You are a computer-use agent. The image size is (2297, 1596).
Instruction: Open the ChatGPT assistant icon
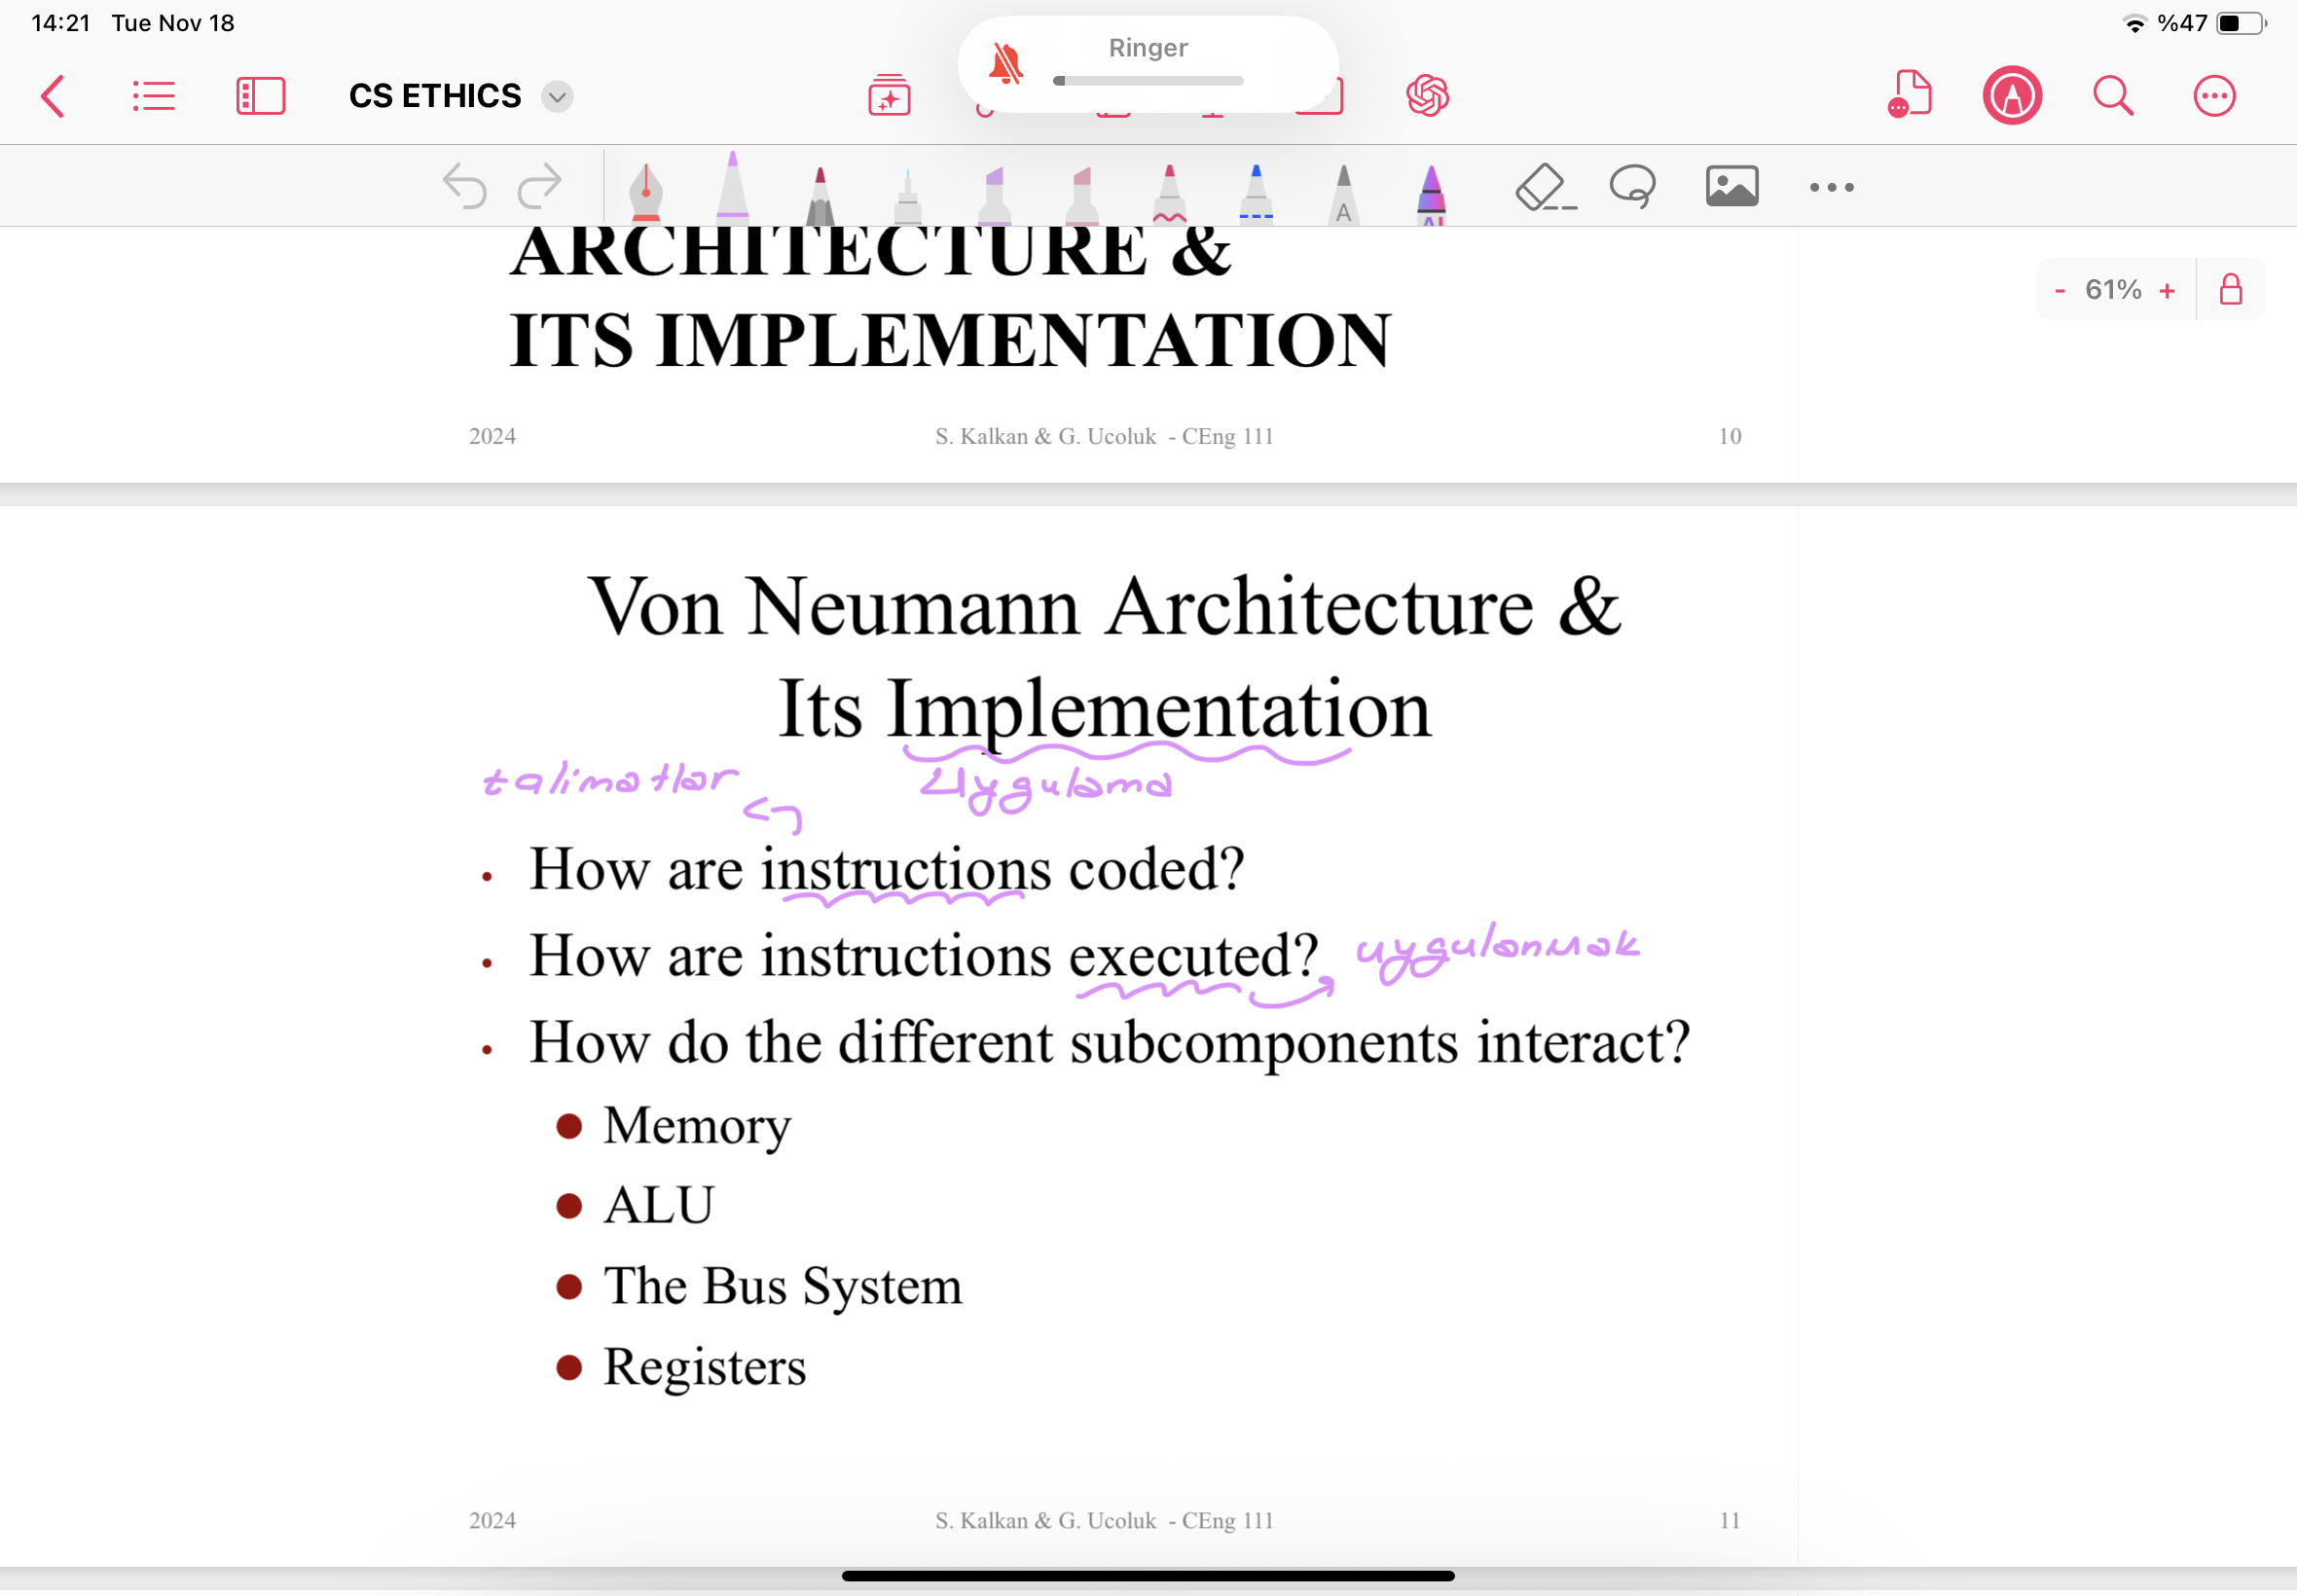(1427, 96)
